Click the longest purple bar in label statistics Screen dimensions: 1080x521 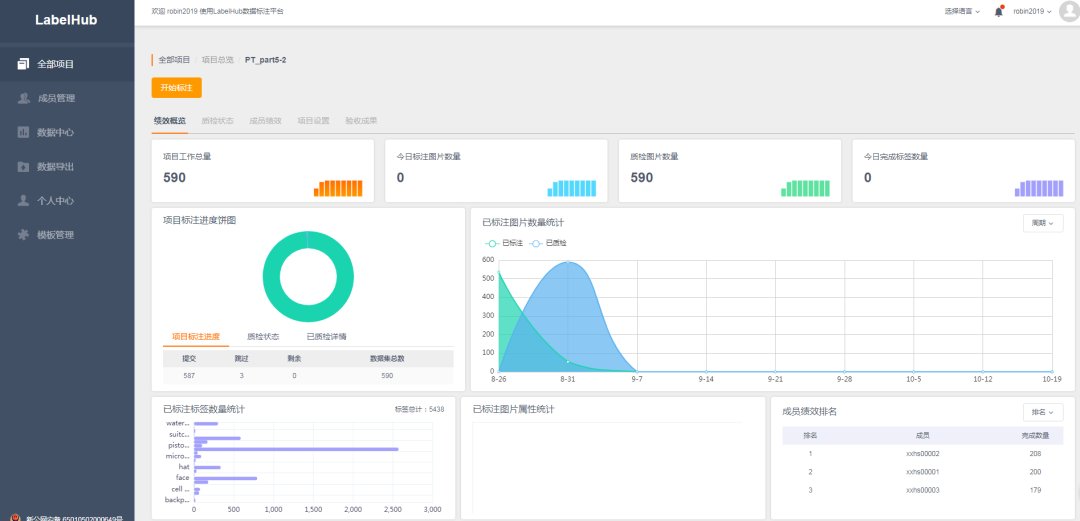[x=296, y=449]
